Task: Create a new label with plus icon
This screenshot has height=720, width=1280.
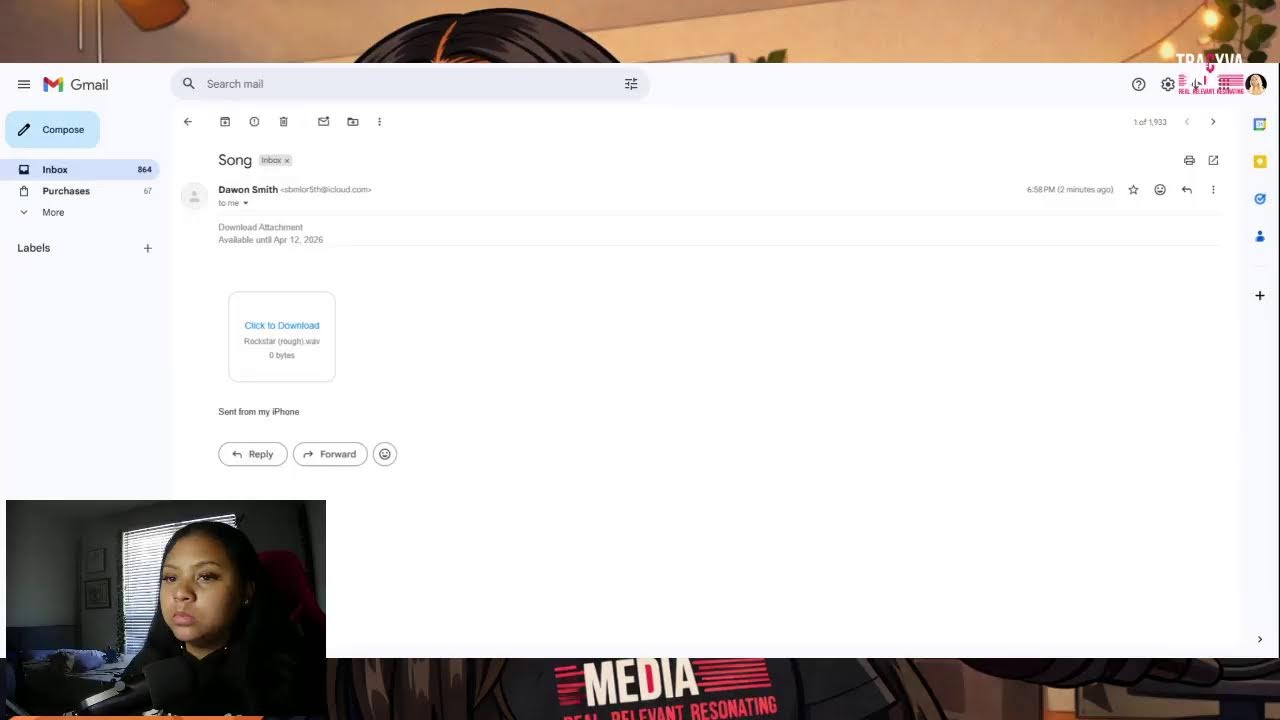Action: click(x=147, y=248)
